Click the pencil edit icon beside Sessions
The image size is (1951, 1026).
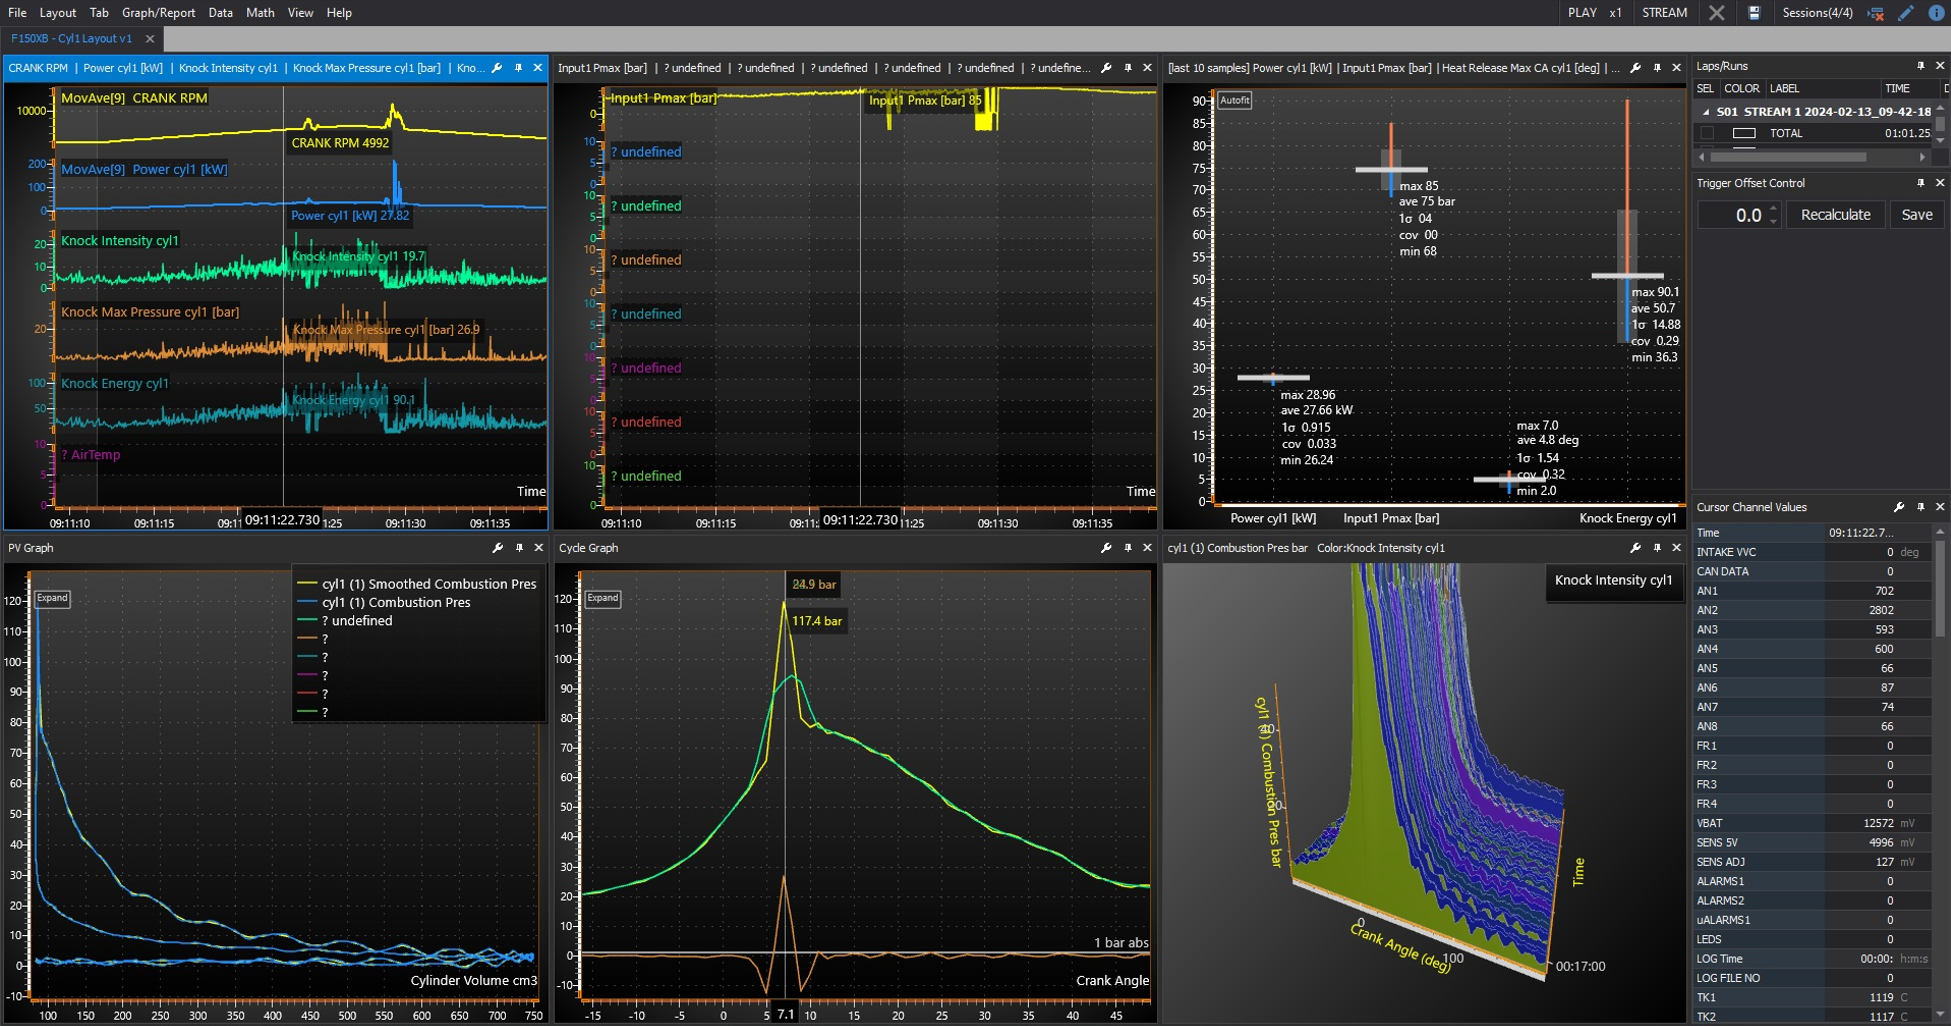1906,13
